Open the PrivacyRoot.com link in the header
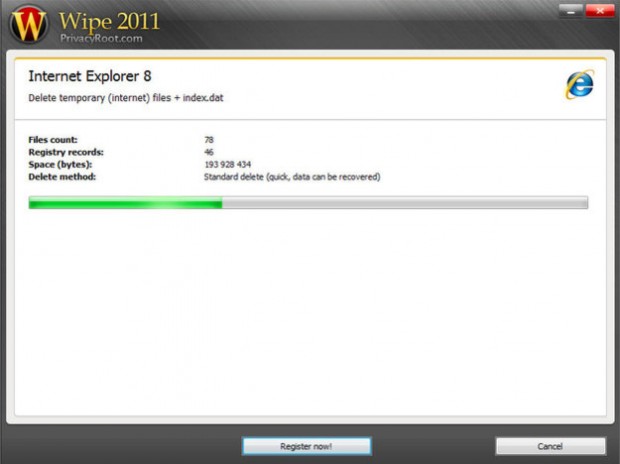Image resolution: width=620 pixels, height=464 pixels. (x=101, y=38)
